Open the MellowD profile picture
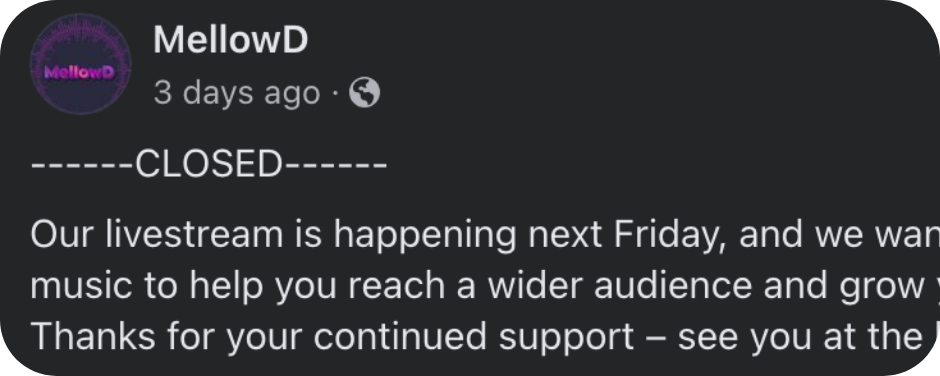 pyautogui.click(x=81, y=64)
